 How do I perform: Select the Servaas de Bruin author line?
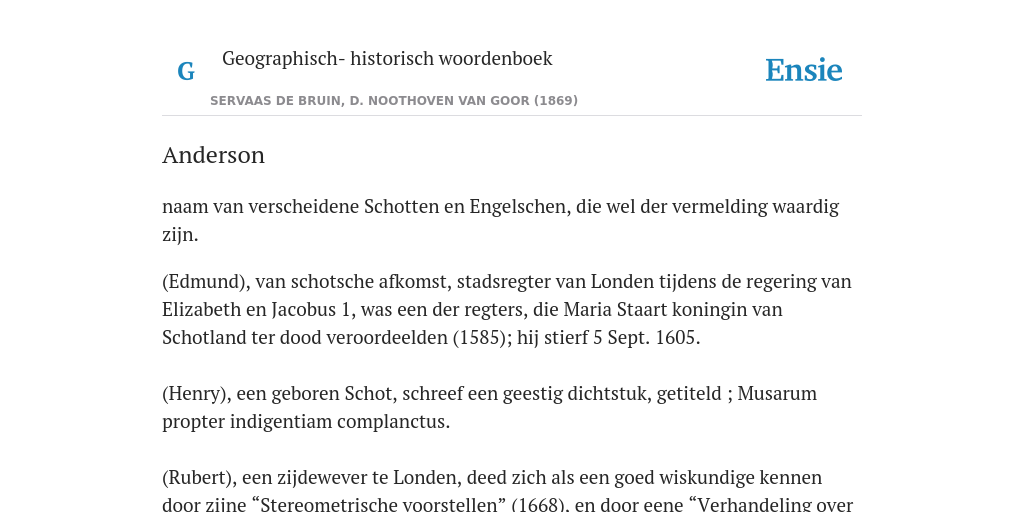coord(394,101)
